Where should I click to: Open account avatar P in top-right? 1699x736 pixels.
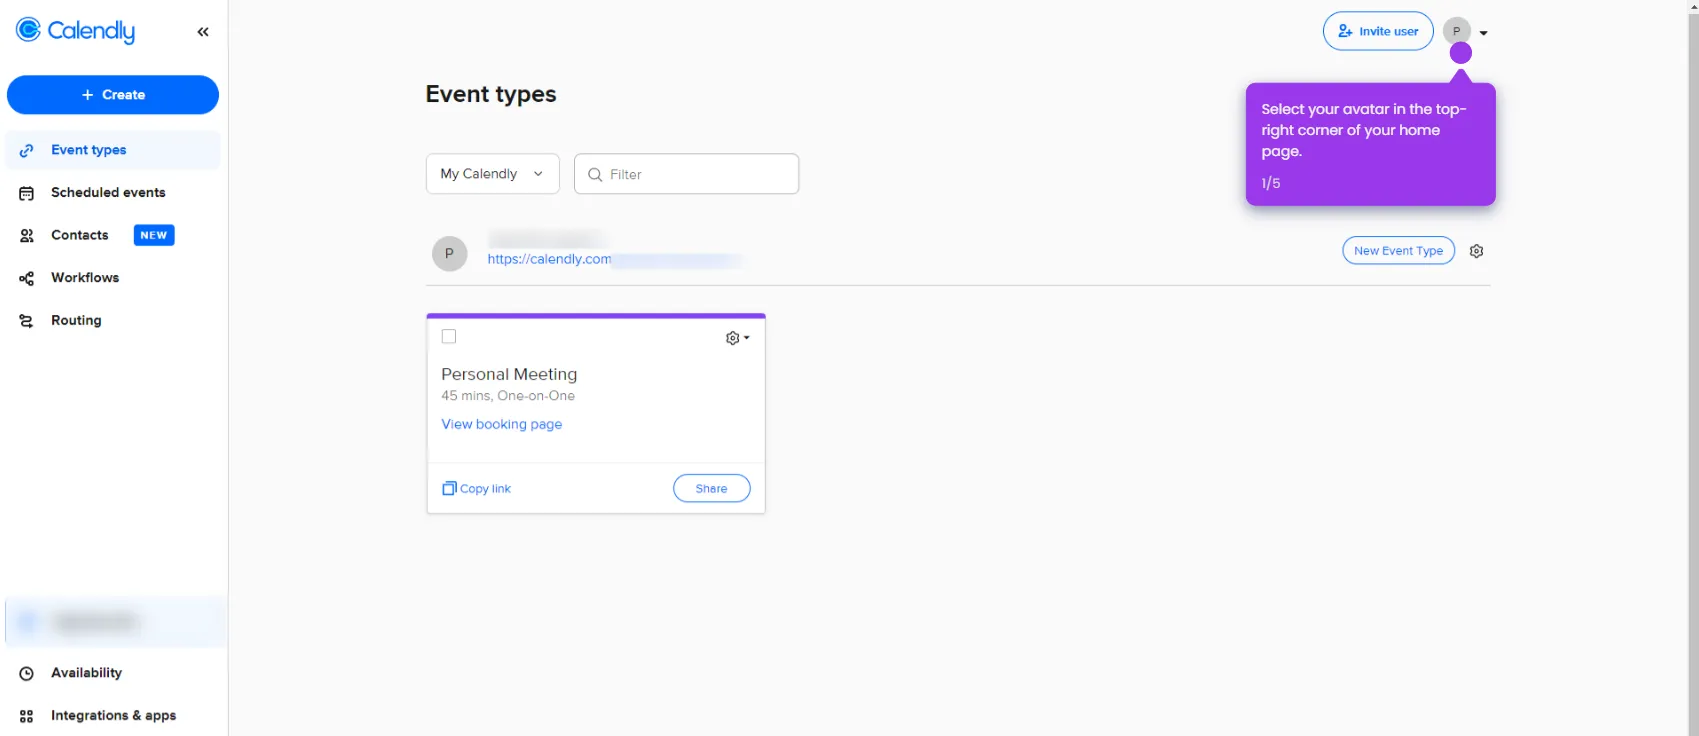point(1456,31)
